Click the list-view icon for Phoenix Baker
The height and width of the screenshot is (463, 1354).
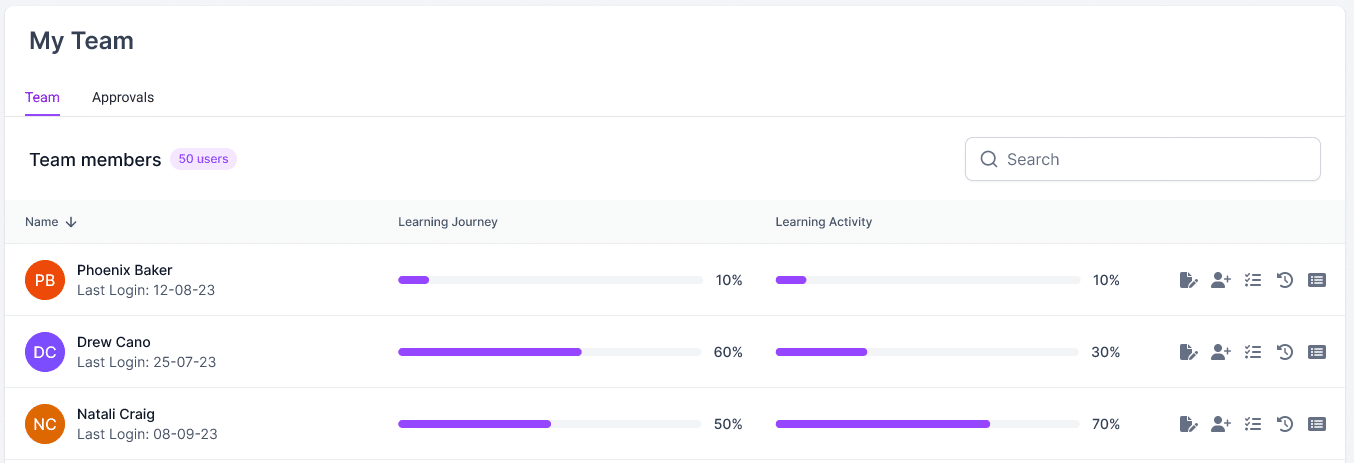tap(1317, 280)
